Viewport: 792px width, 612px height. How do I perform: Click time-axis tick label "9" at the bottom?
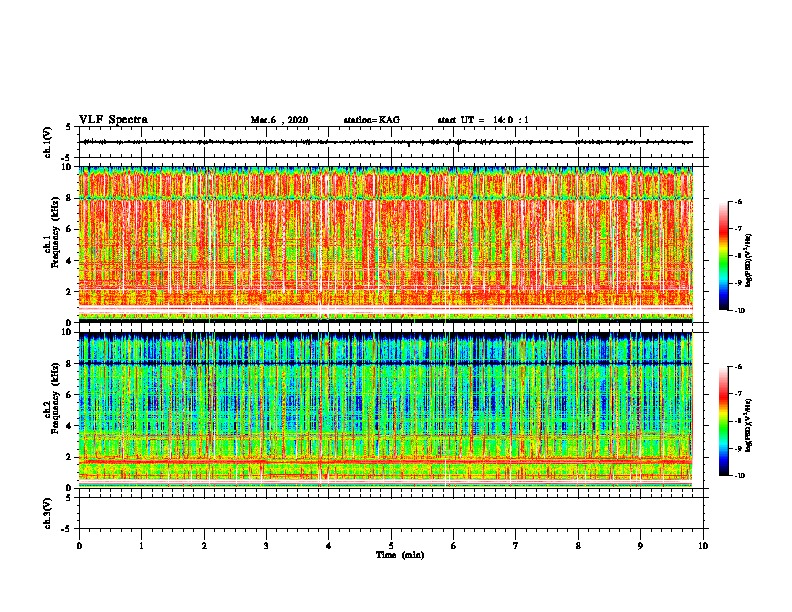point(640,546)
